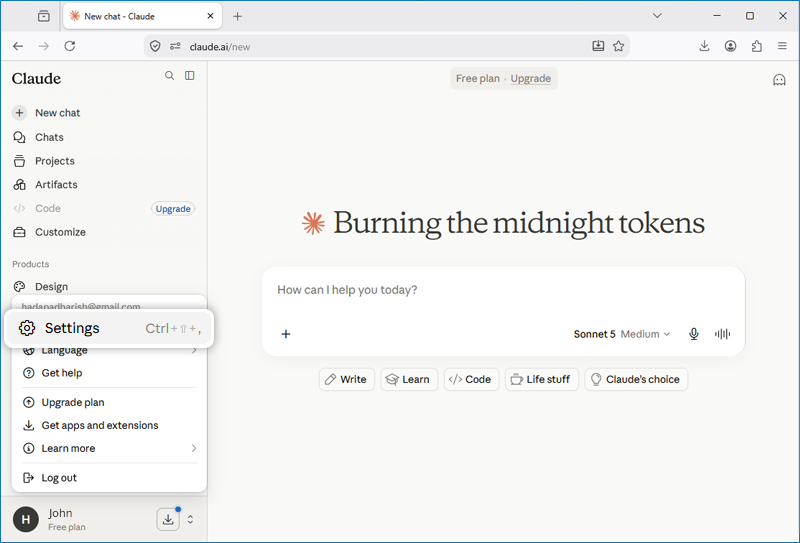Click the Write suggestion chip

[346, 379]
